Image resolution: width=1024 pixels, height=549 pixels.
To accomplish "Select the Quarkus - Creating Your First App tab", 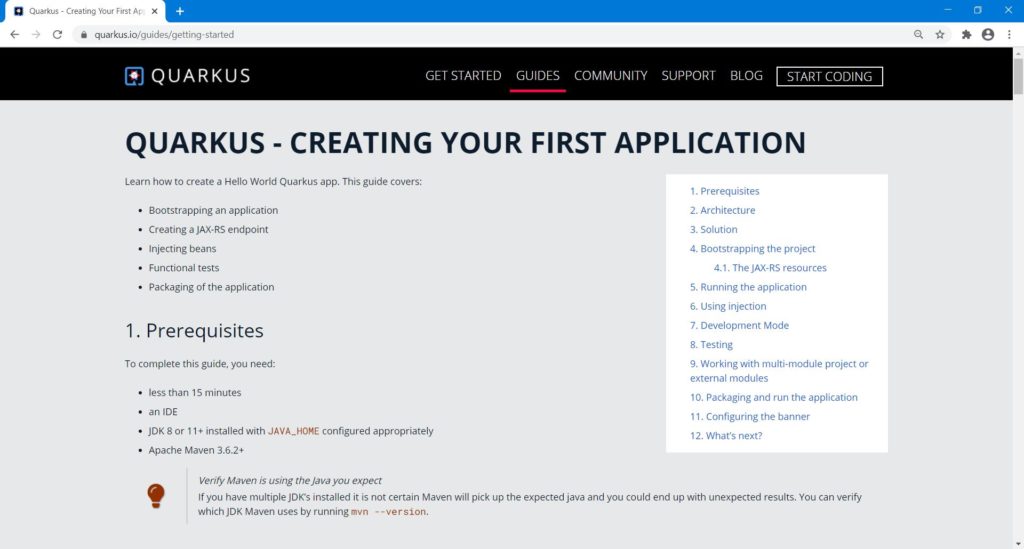I will coord(85,11).
